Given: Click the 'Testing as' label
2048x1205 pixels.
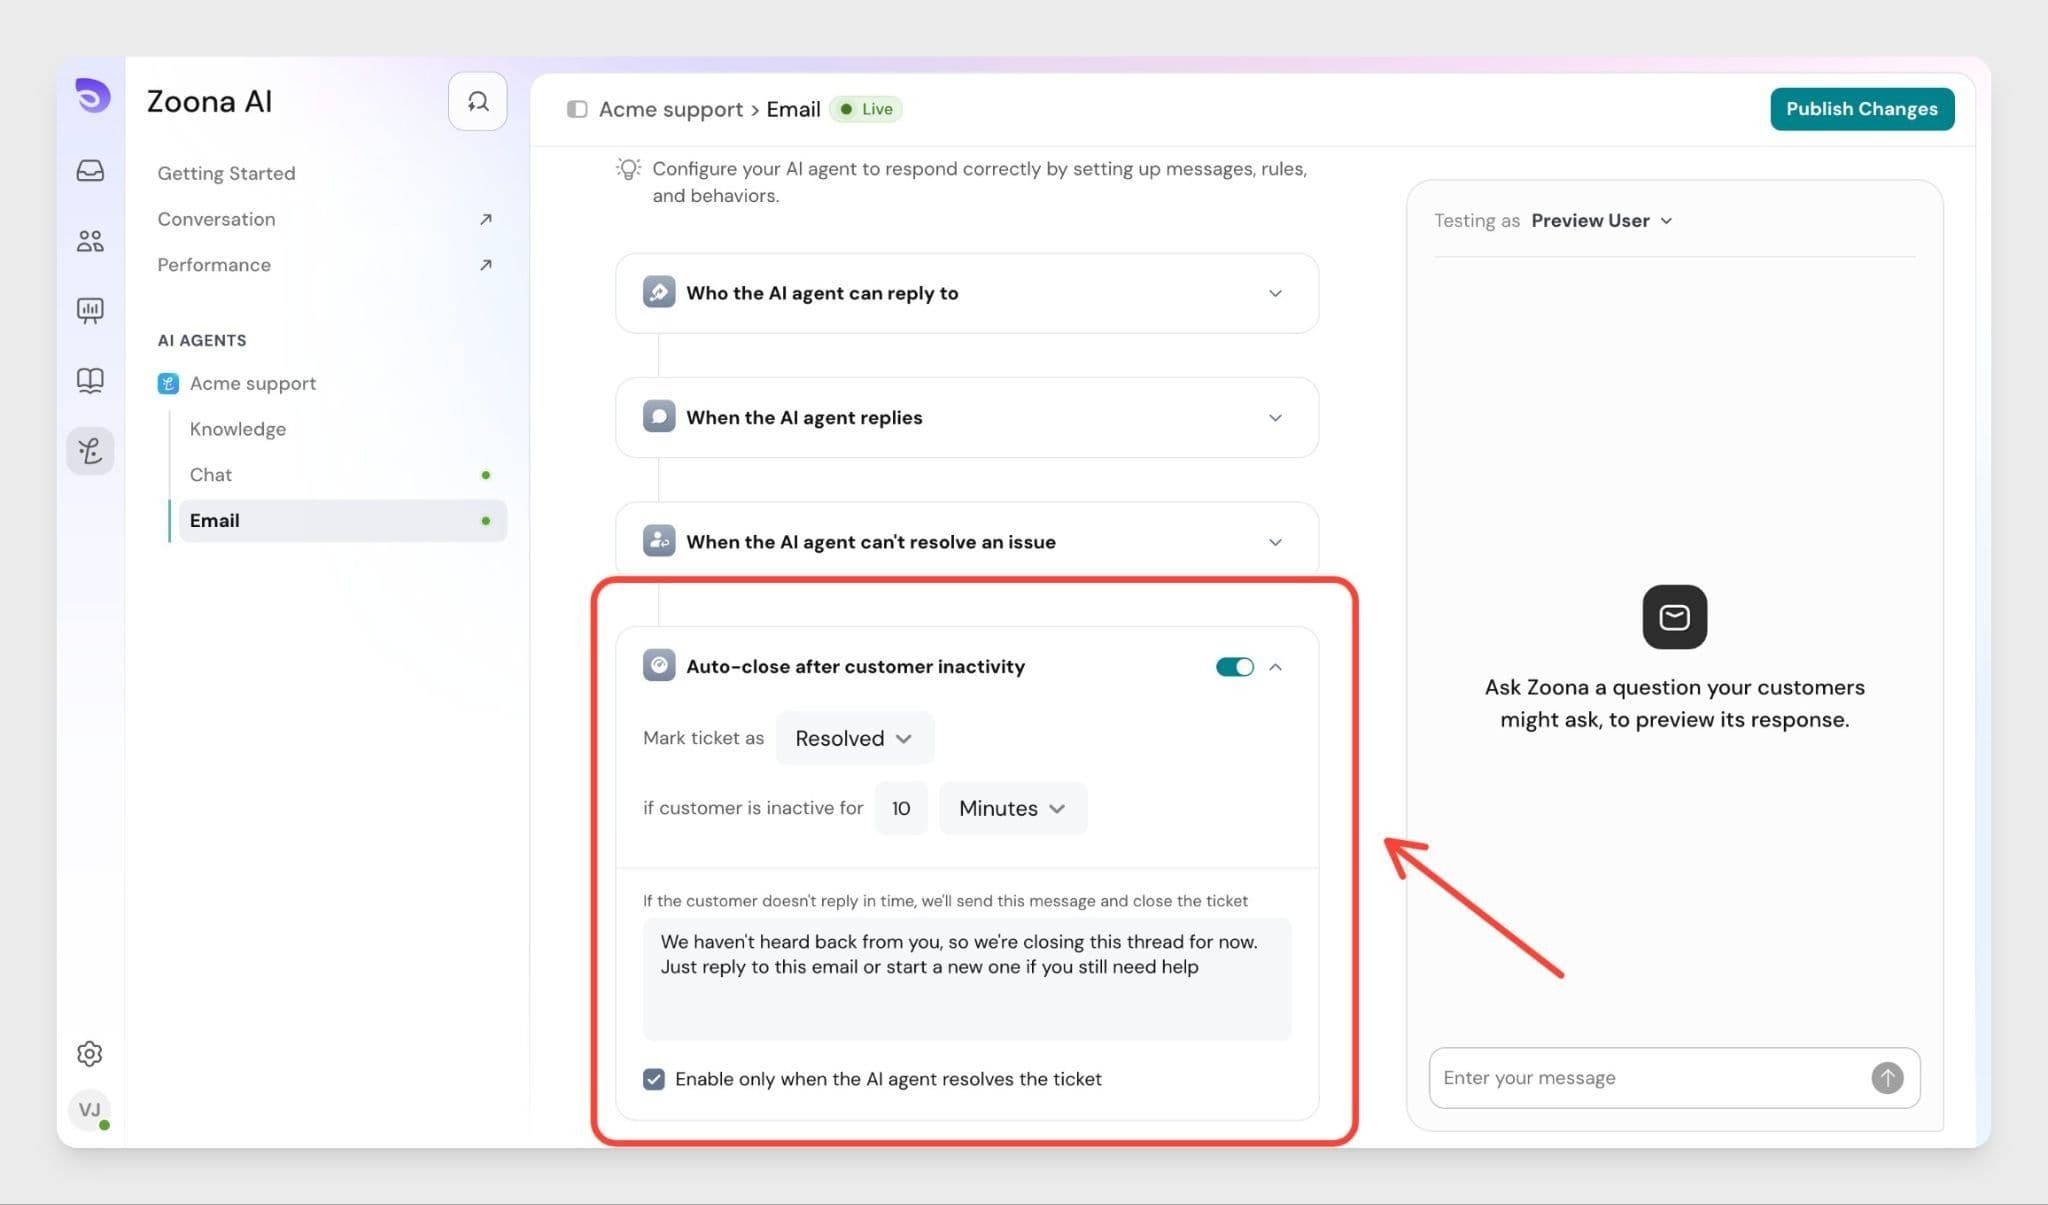Looking at the screenshot, I should point(1476,221).
